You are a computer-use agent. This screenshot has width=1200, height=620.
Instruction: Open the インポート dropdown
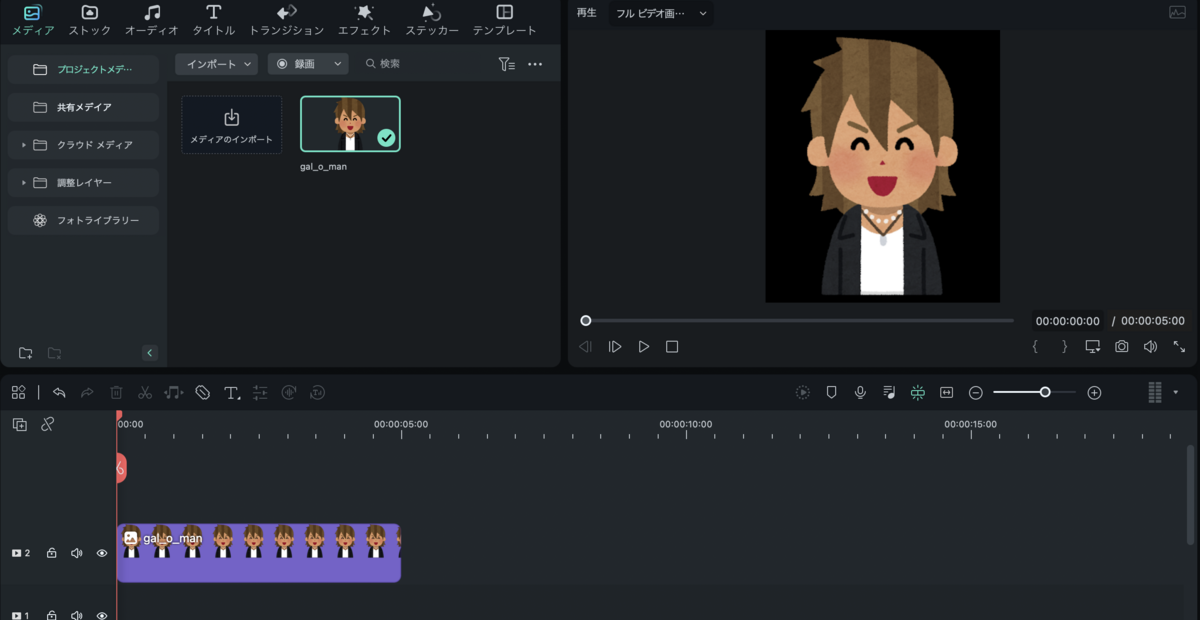point(216,64)
